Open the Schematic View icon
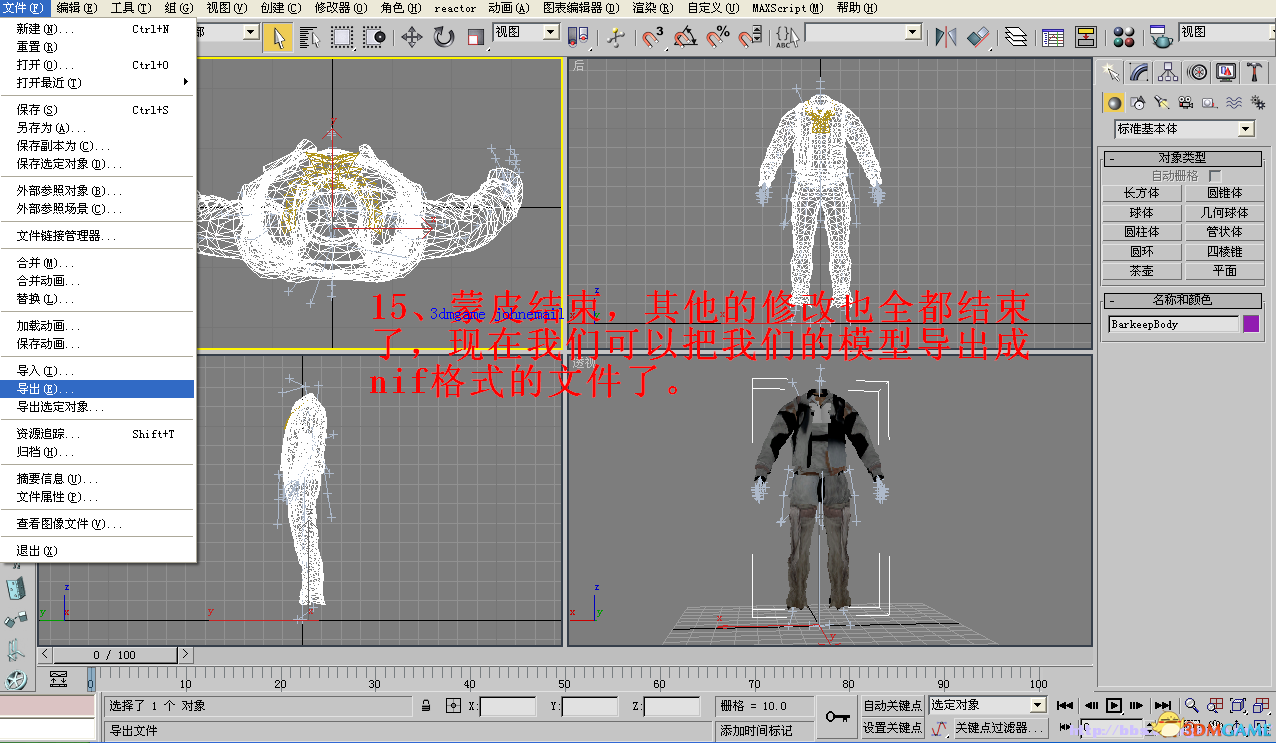 coord(1086,38)
